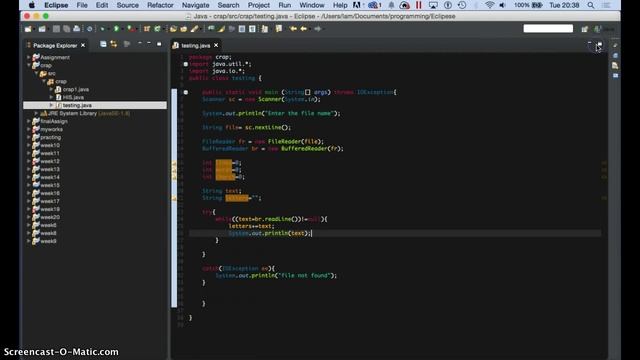Expand crap1.java in the tree
Image resolution: width=640 pixels, height=360 pixels.
[51, 89]
